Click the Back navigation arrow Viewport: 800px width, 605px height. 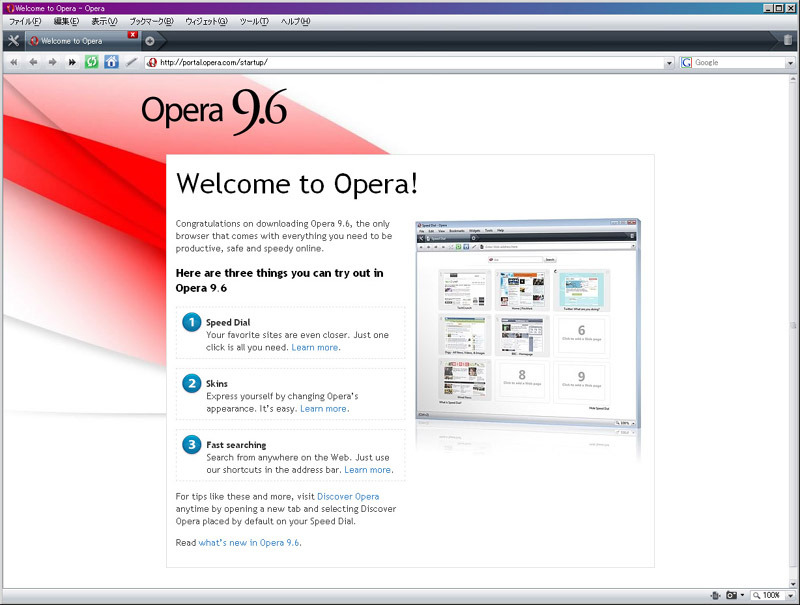pos(33,62)
